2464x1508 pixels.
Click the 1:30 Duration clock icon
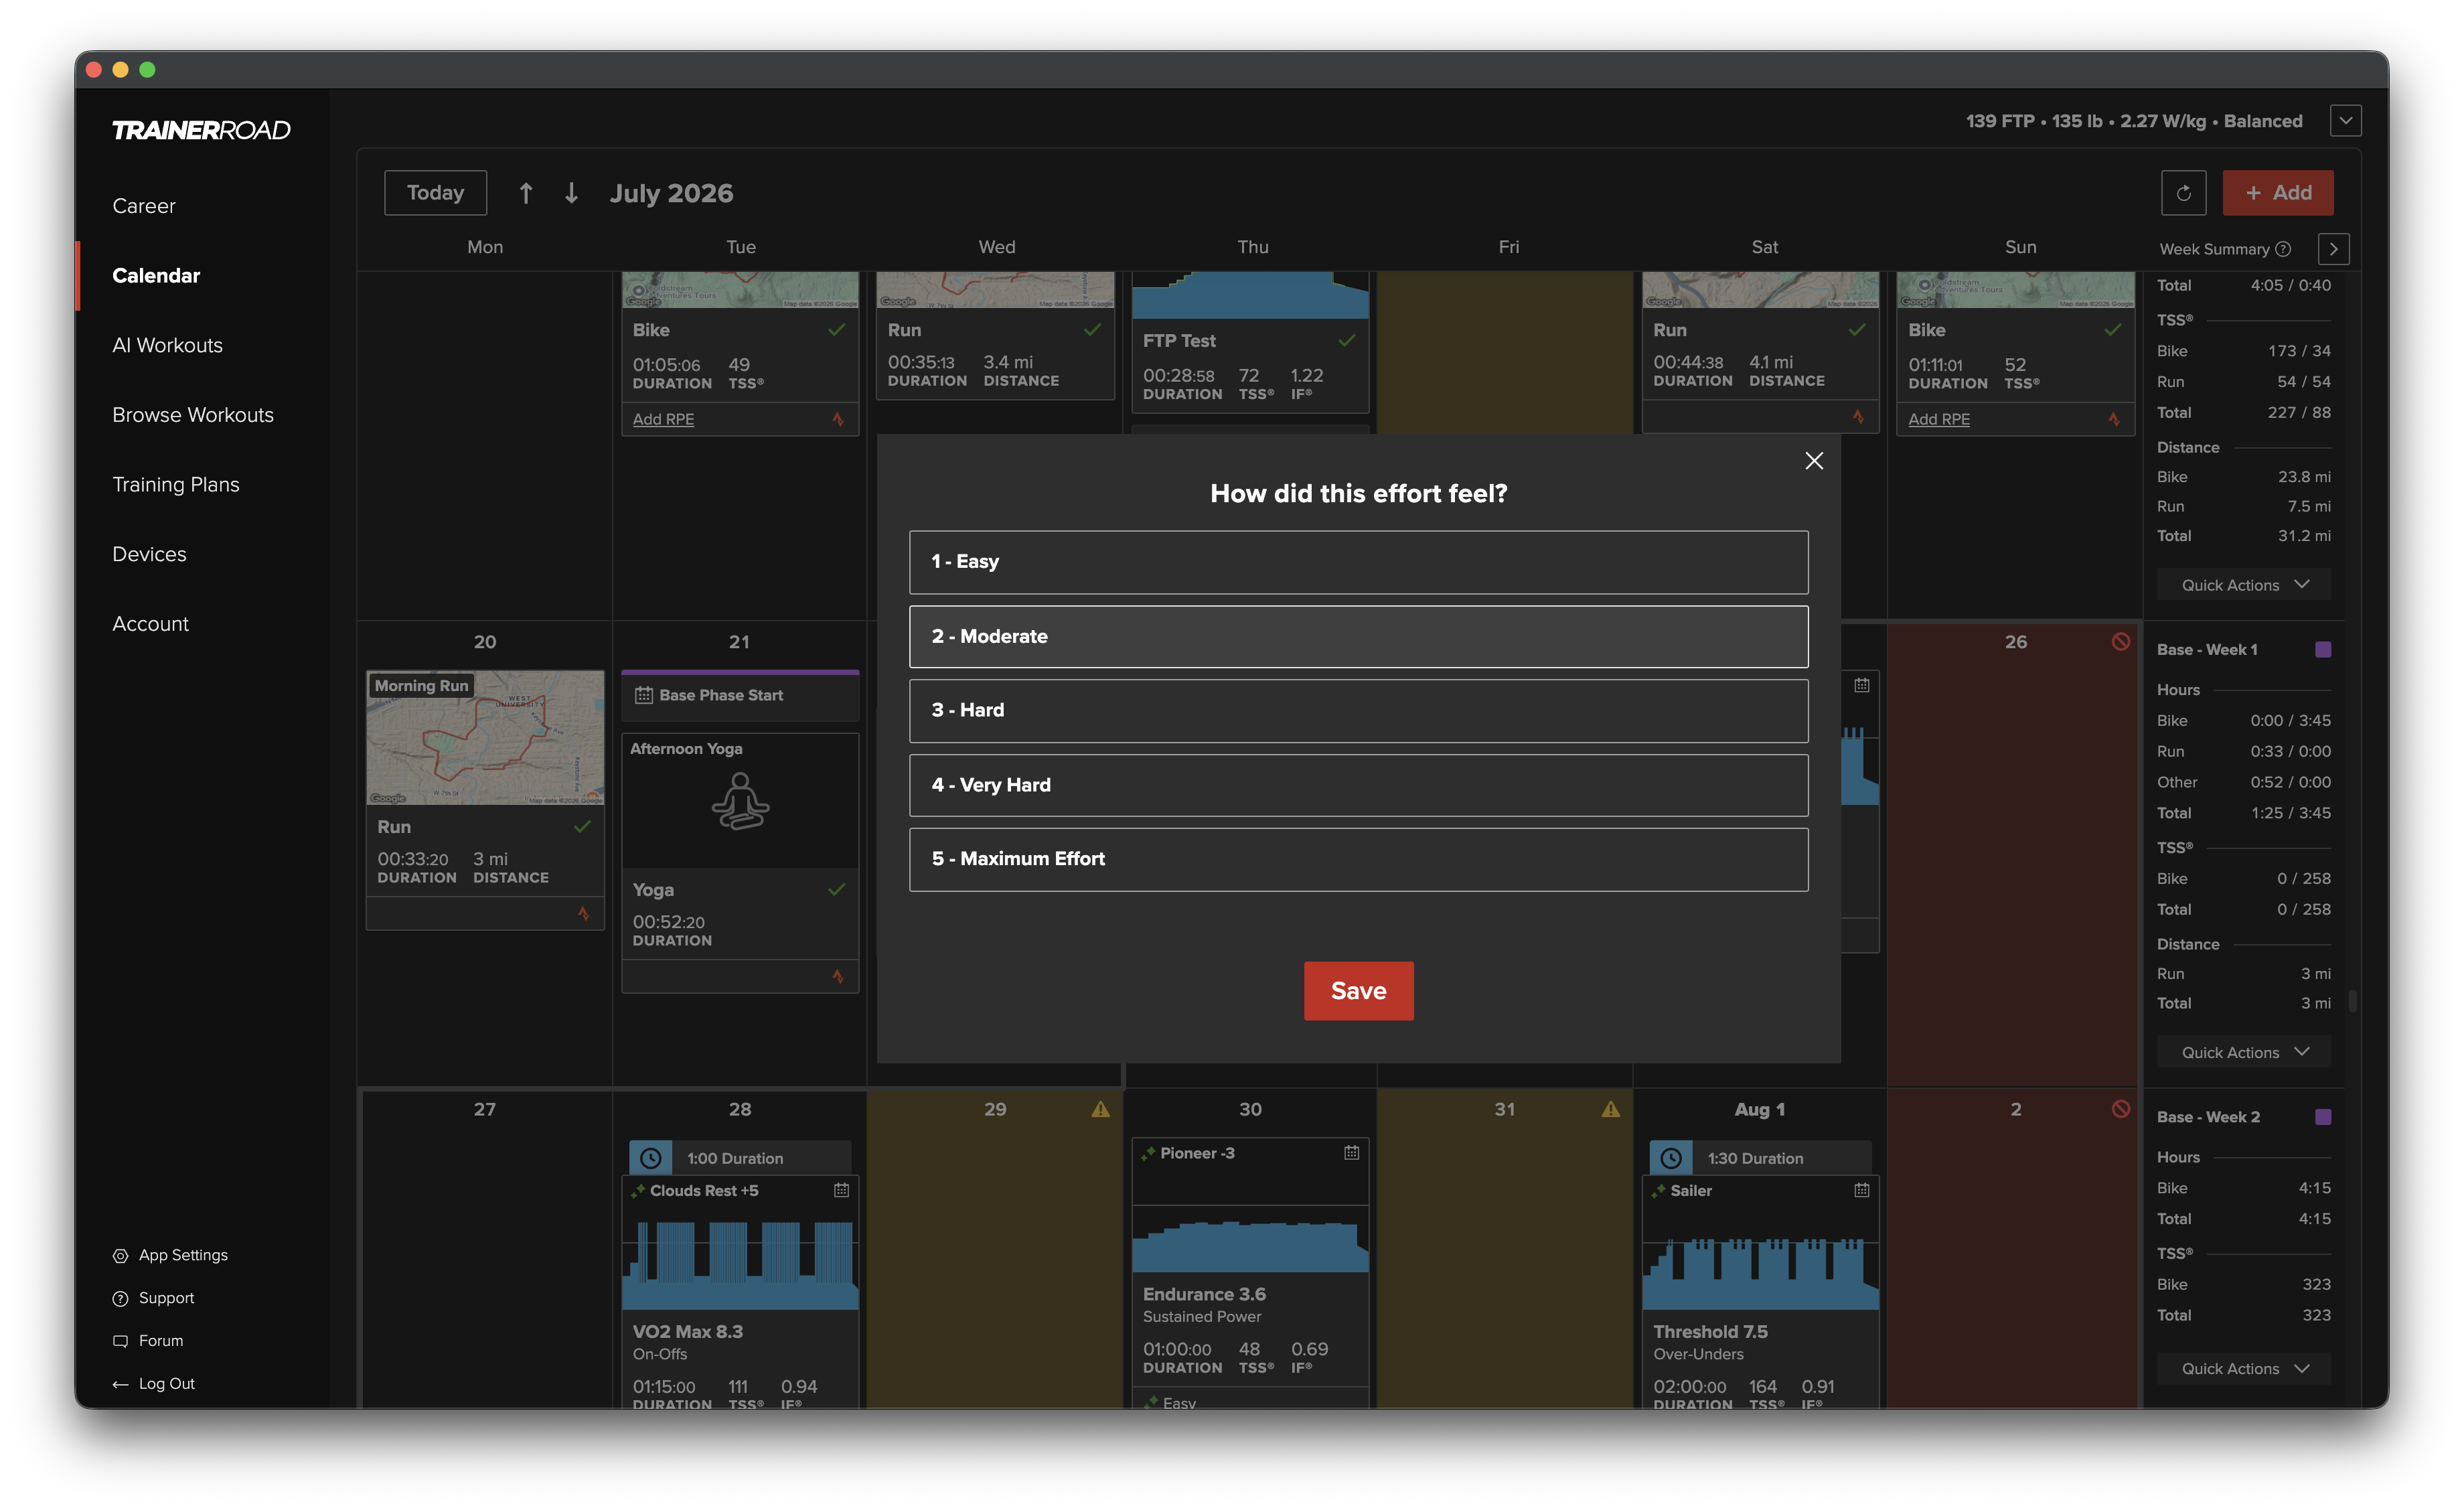tap(1670, 1158)
